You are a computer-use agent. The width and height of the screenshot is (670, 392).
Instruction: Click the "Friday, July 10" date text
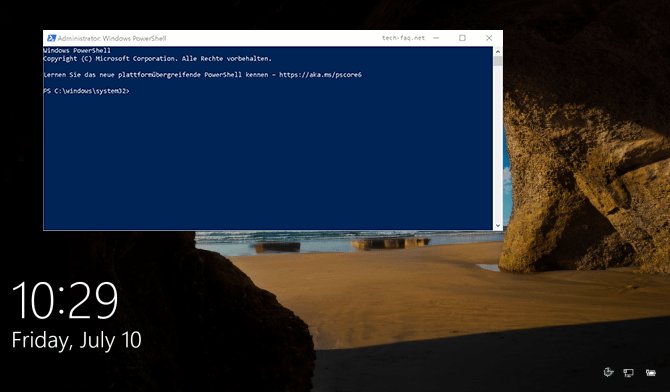click(x=76, y=341)
